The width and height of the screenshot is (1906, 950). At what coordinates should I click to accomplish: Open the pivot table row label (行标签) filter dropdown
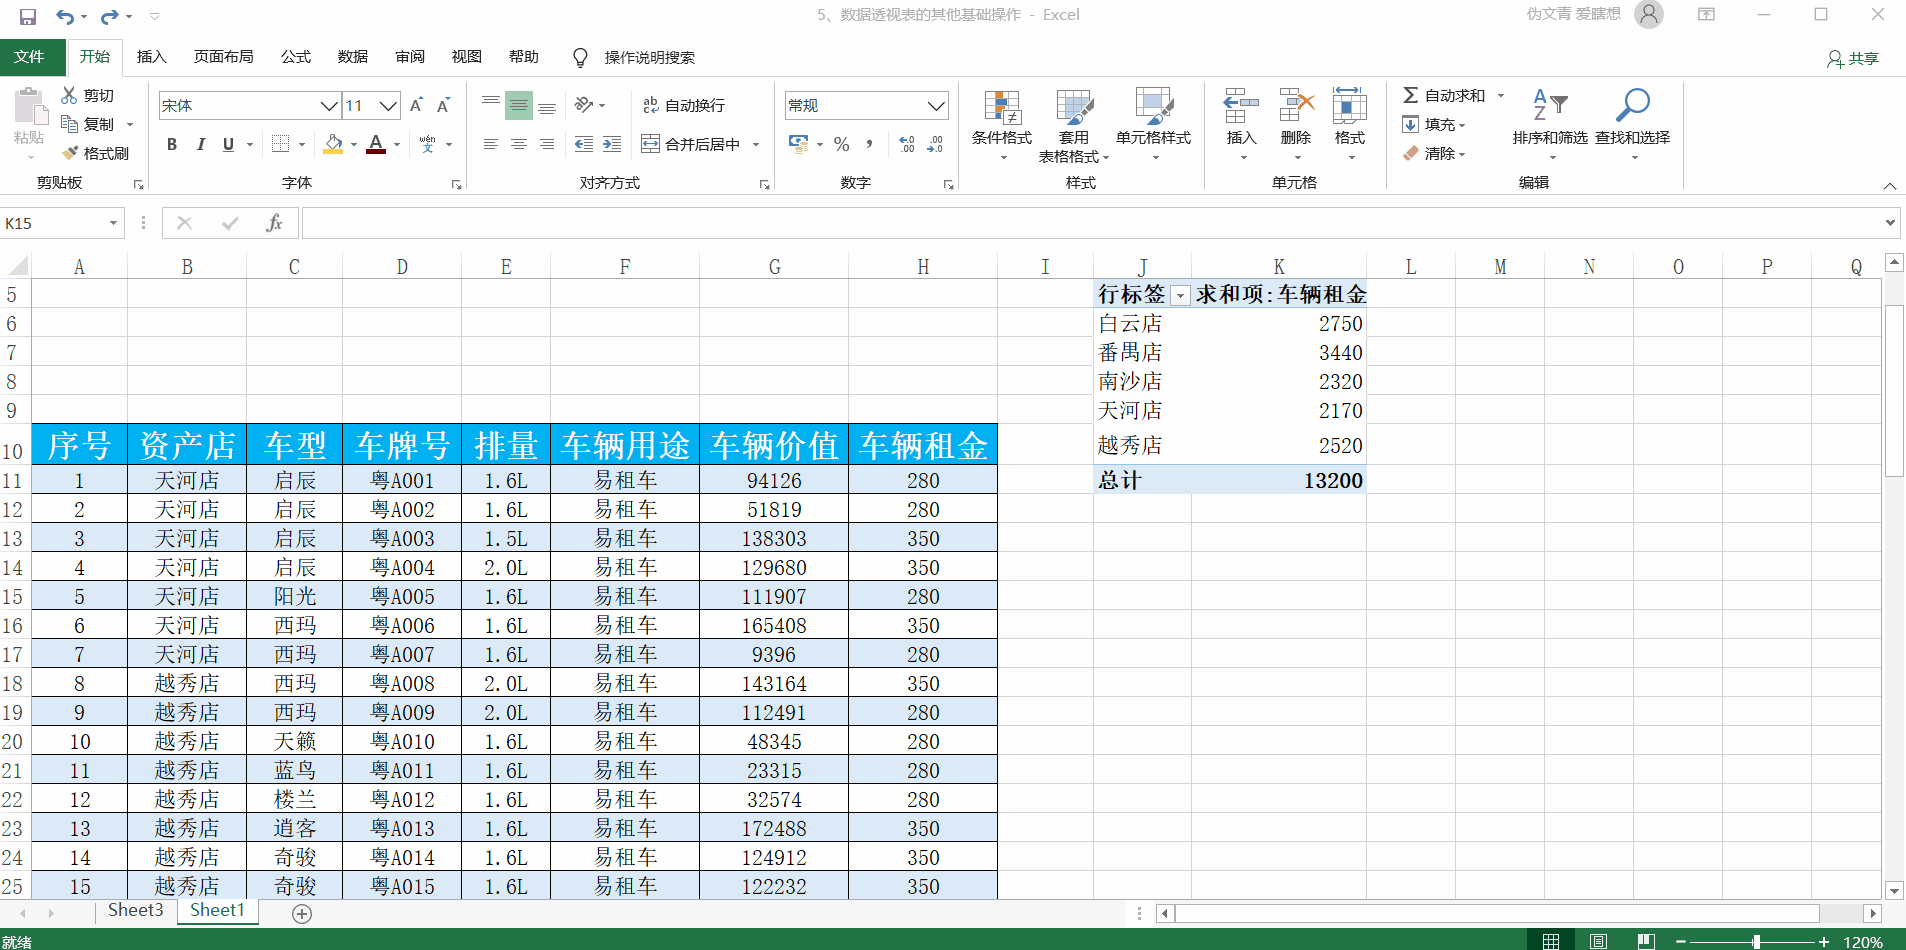(1181, 296)
